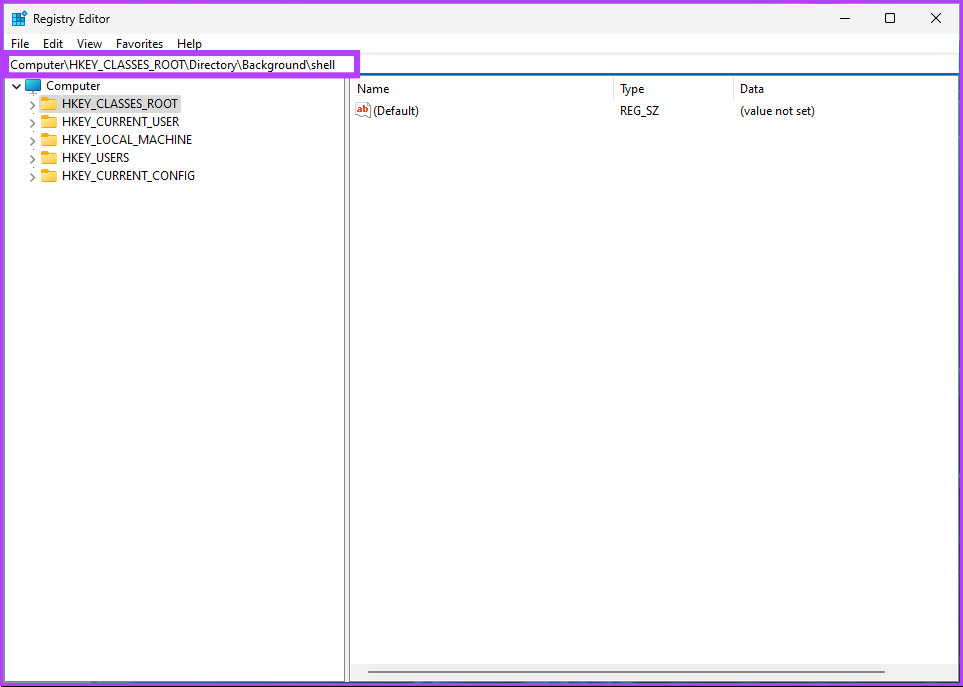Open the File menu

(20, 44)
